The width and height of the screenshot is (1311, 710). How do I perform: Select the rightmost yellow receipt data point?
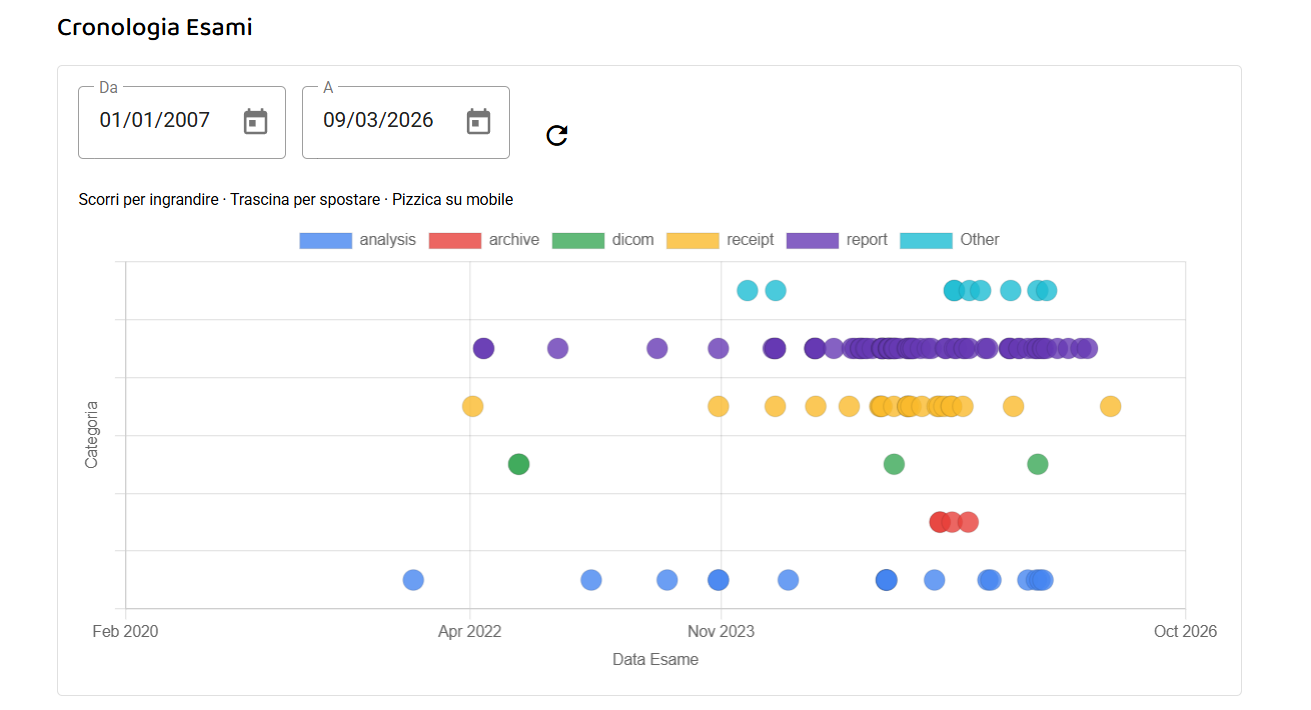pos(1110,406)
